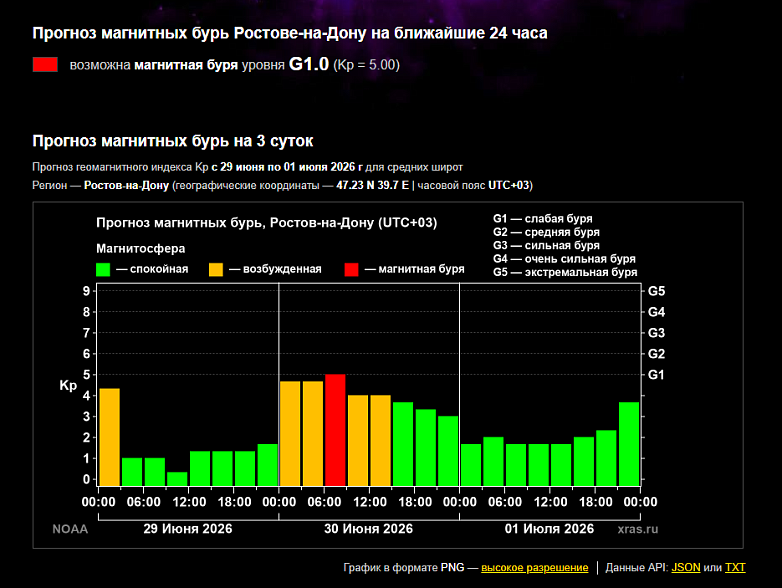
Task: Click the red Kp 5 bar on 30 June
Action: tap(336, 430)
